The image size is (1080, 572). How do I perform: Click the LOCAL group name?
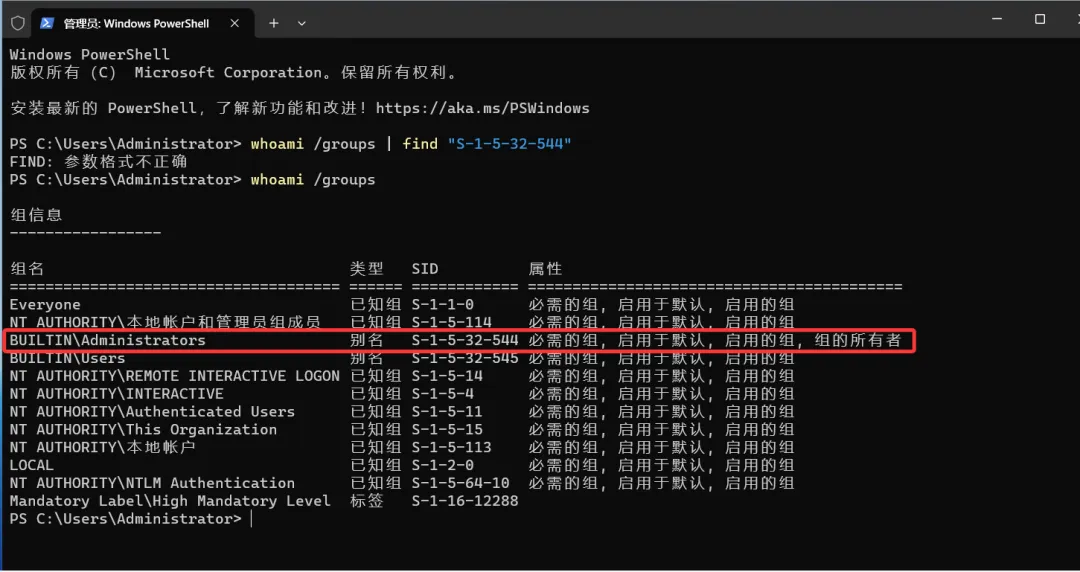pyautogui.click(x=32, y=465)
